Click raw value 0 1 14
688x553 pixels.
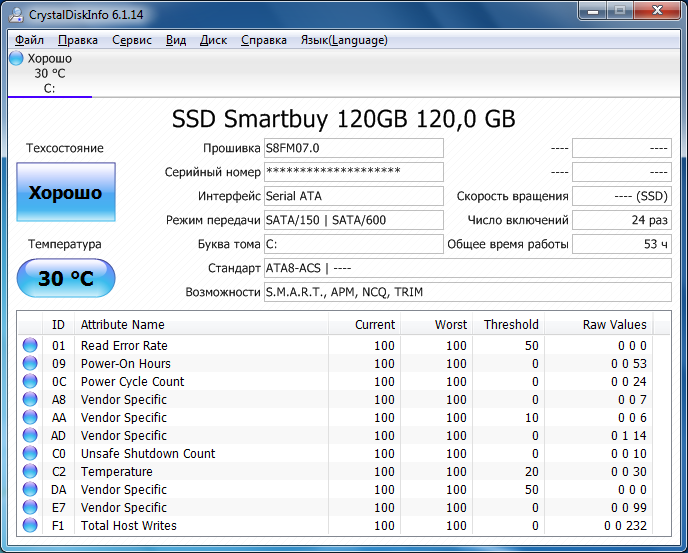629,435
